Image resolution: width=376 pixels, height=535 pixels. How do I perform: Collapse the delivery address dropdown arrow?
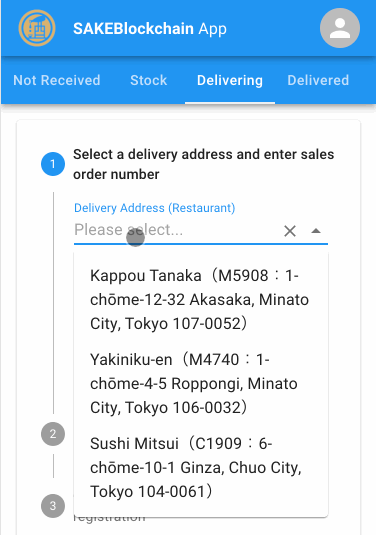click(x=316, y=231)
